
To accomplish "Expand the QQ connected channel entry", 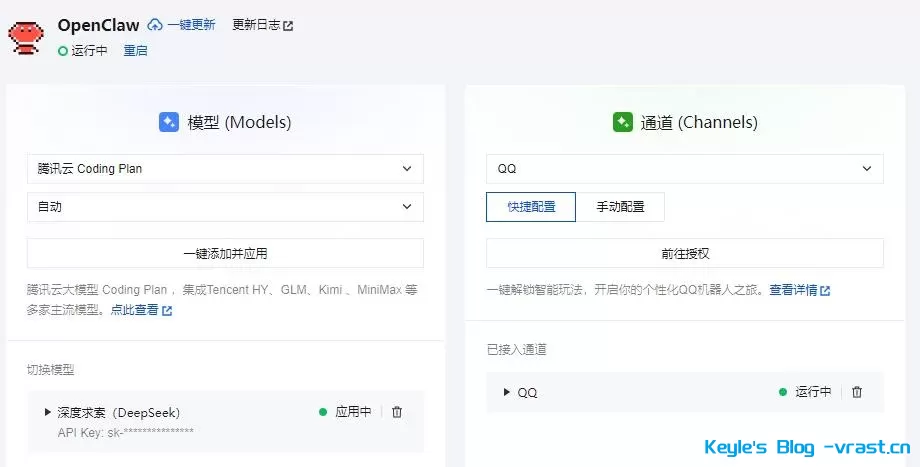I will 507,392.
